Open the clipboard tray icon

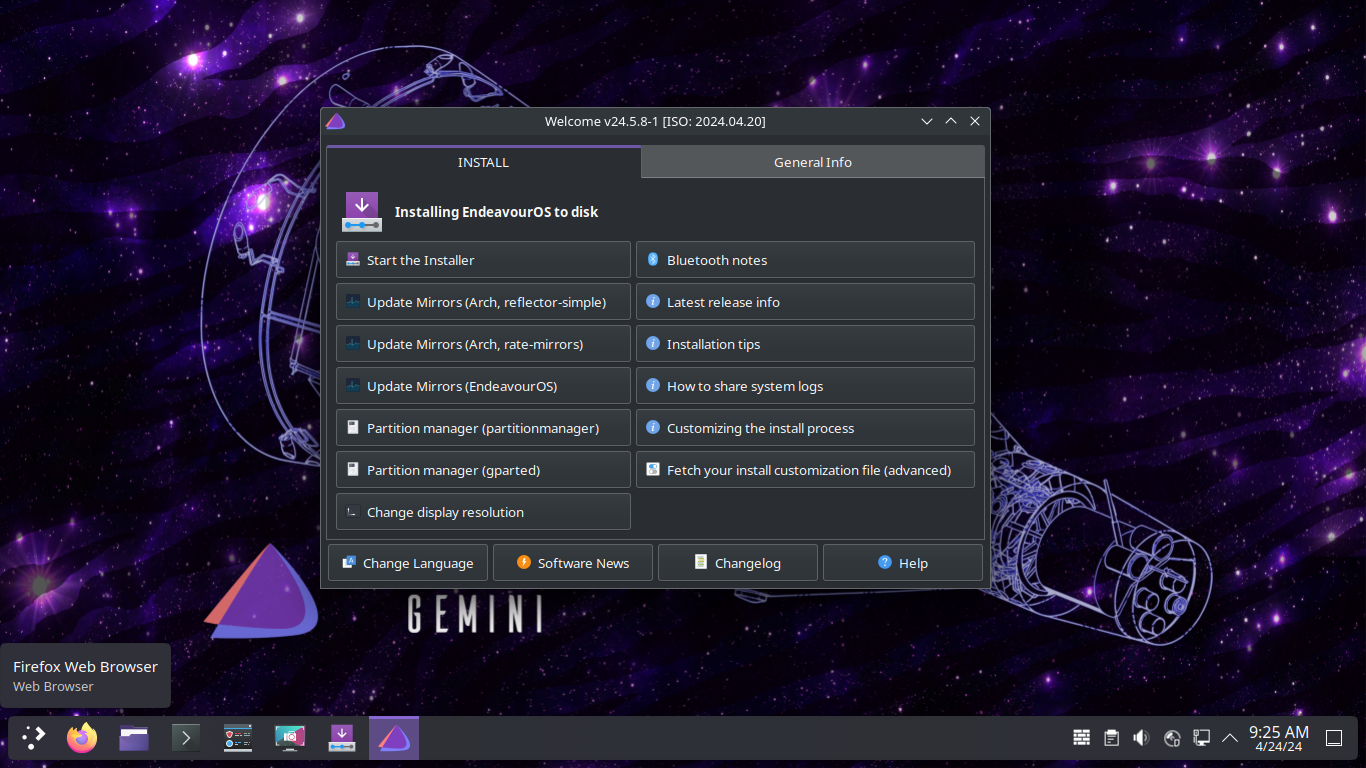[1111, 738]
